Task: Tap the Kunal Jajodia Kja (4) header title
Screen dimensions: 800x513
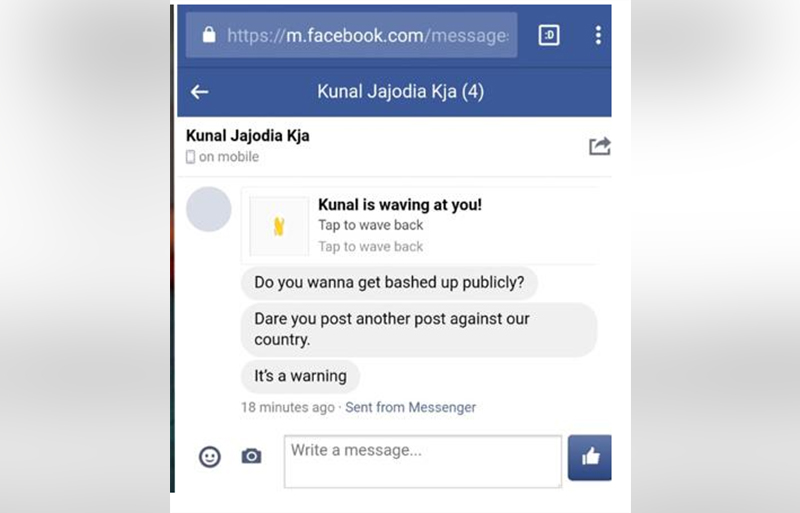Action: [x=401, y=92]
